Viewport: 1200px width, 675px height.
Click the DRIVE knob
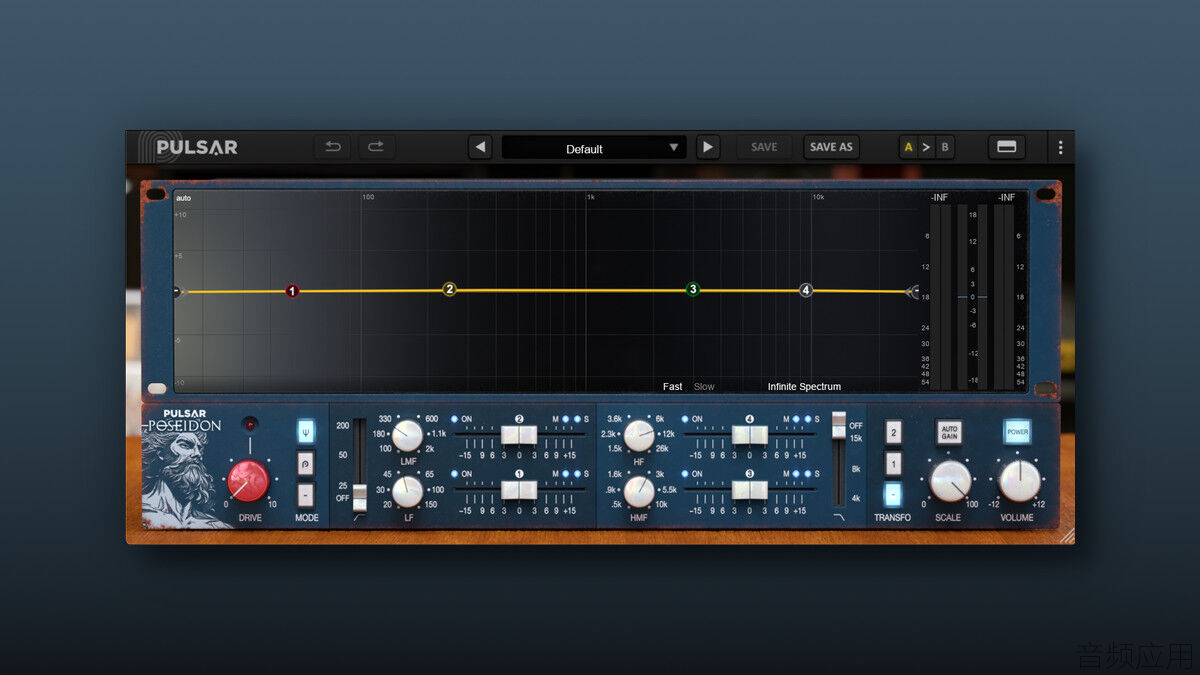(248, 481)
